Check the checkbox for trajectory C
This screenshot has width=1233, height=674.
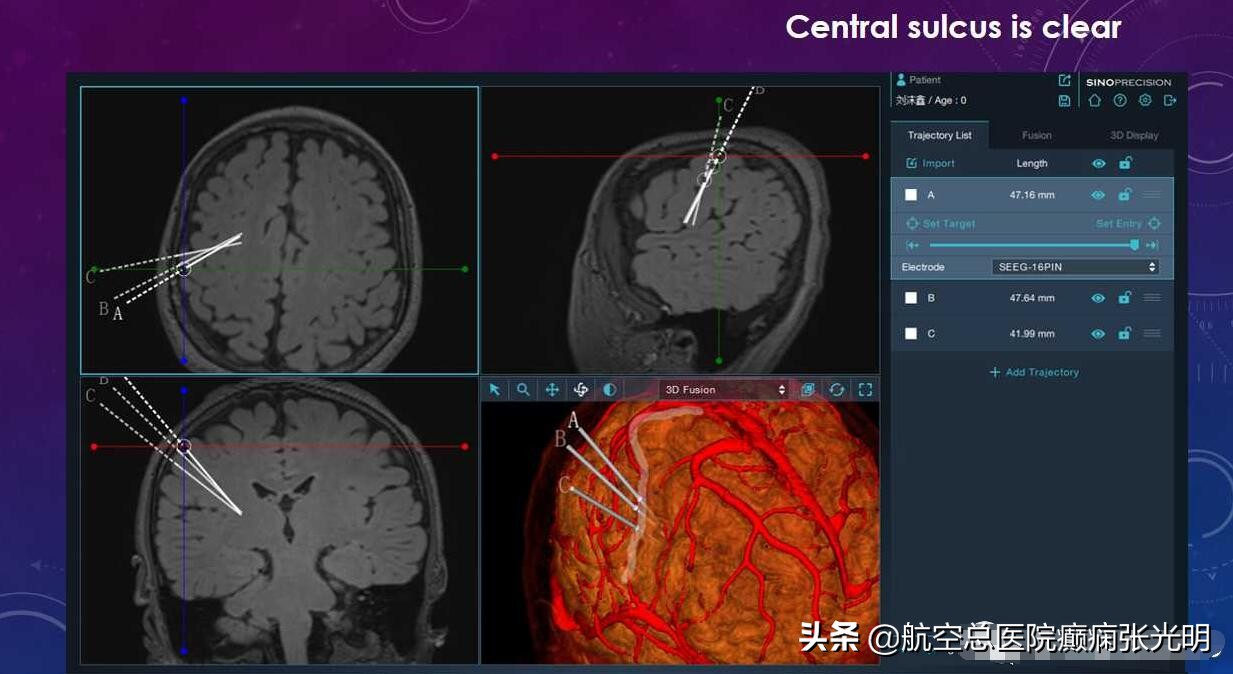(911, 333)
